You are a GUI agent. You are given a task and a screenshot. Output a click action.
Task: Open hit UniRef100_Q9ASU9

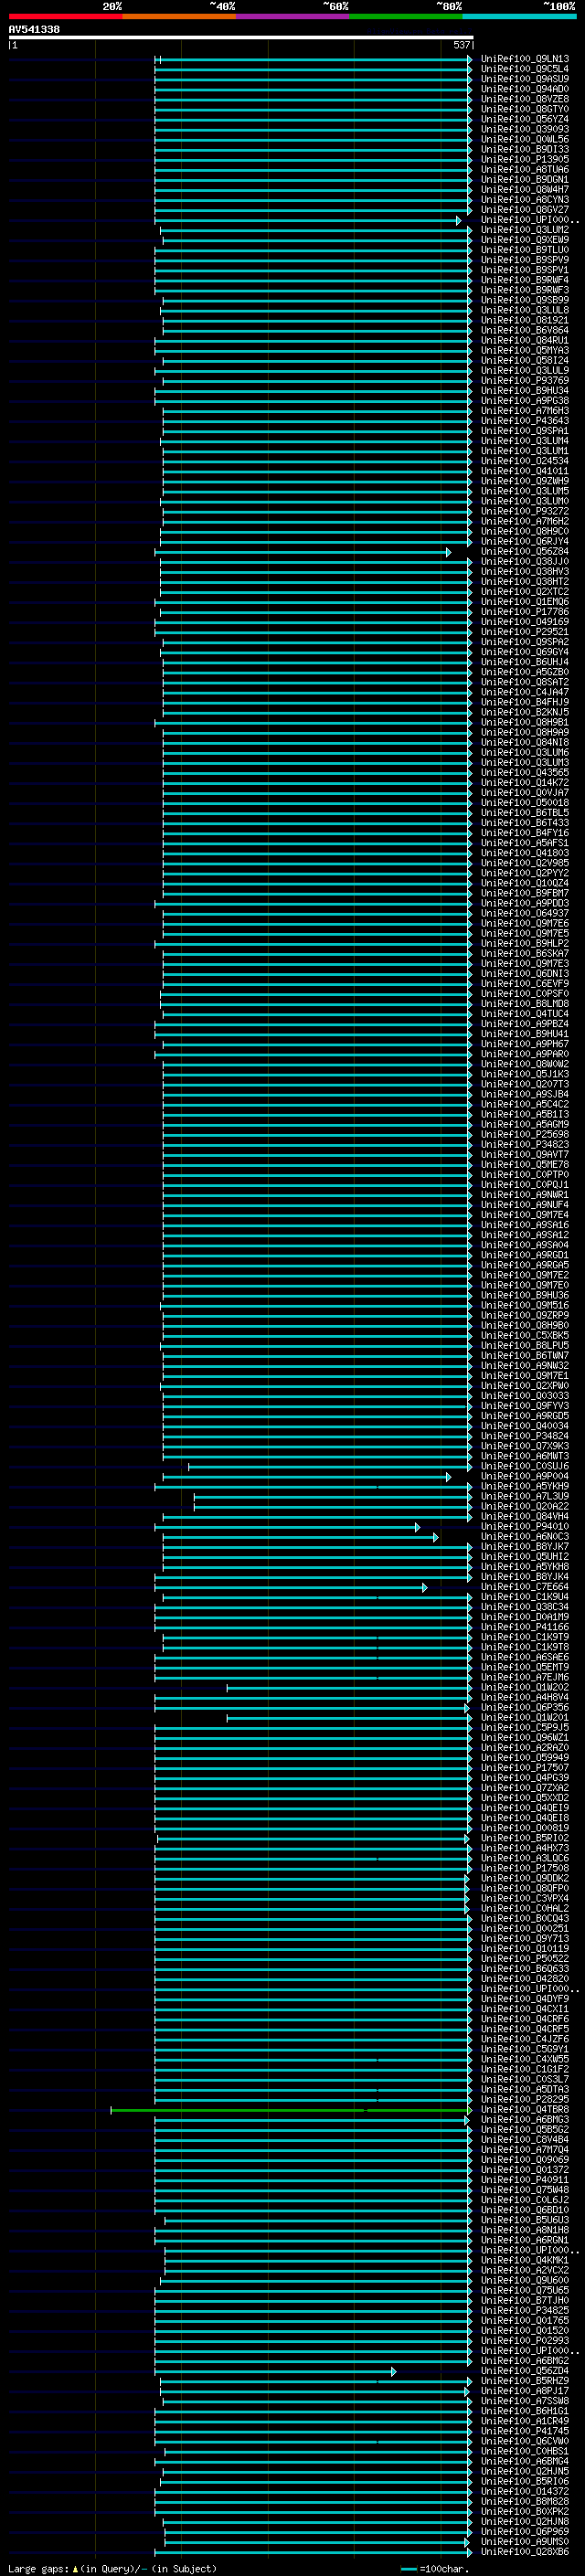pos(525,79)
